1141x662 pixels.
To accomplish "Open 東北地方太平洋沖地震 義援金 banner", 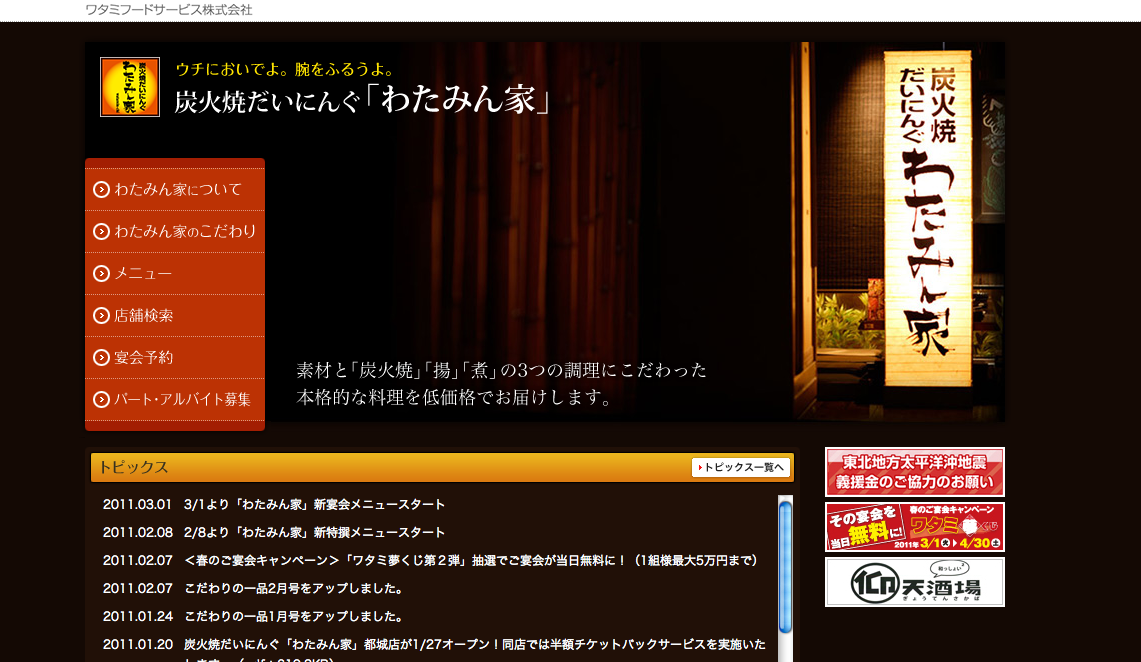I will tap(915, 472).
